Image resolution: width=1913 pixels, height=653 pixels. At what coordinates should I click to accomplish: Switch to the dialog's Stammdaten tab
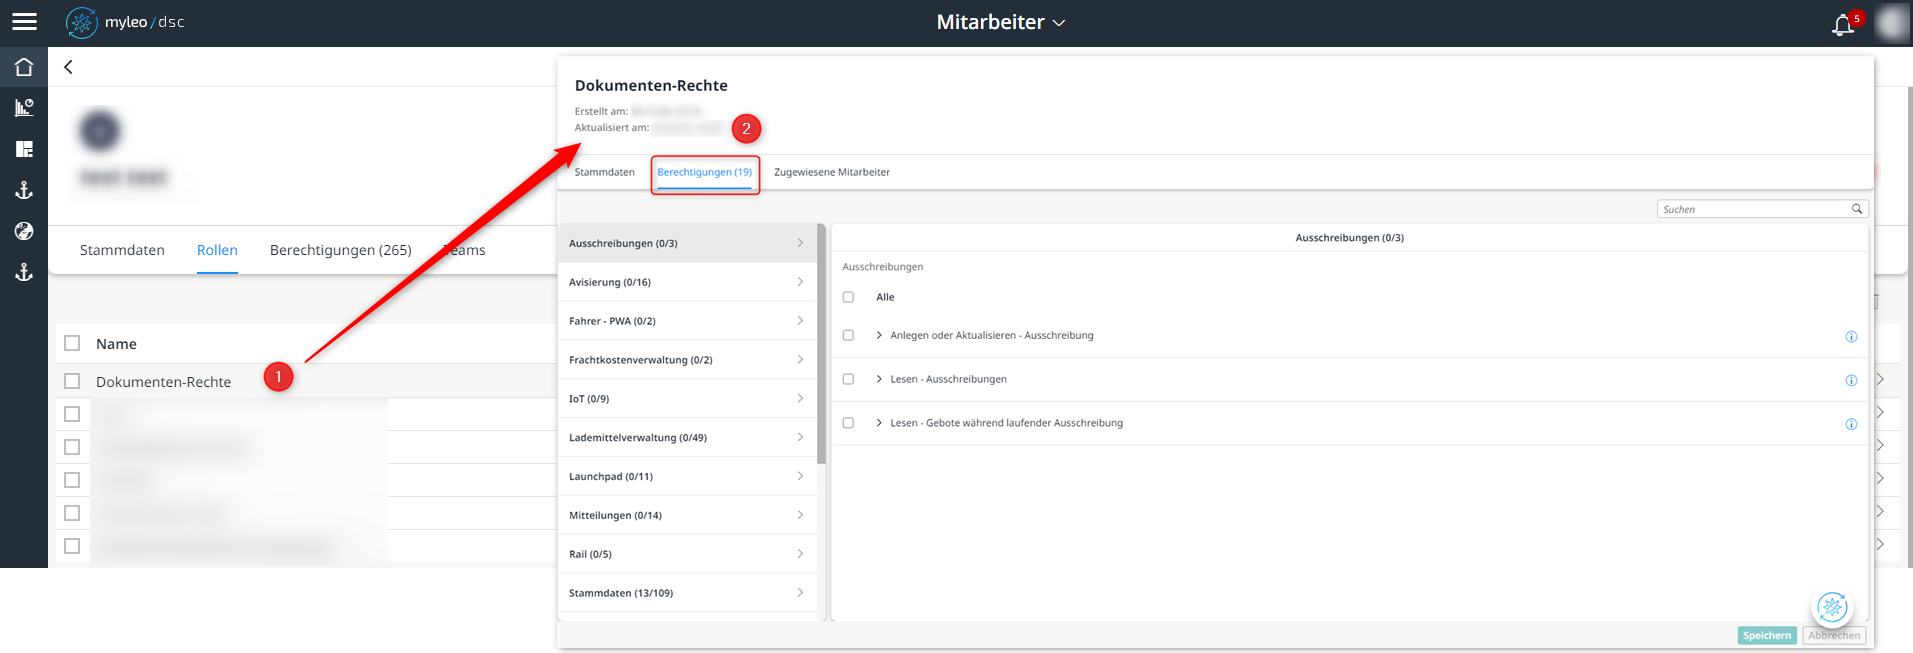click(604, 172)
